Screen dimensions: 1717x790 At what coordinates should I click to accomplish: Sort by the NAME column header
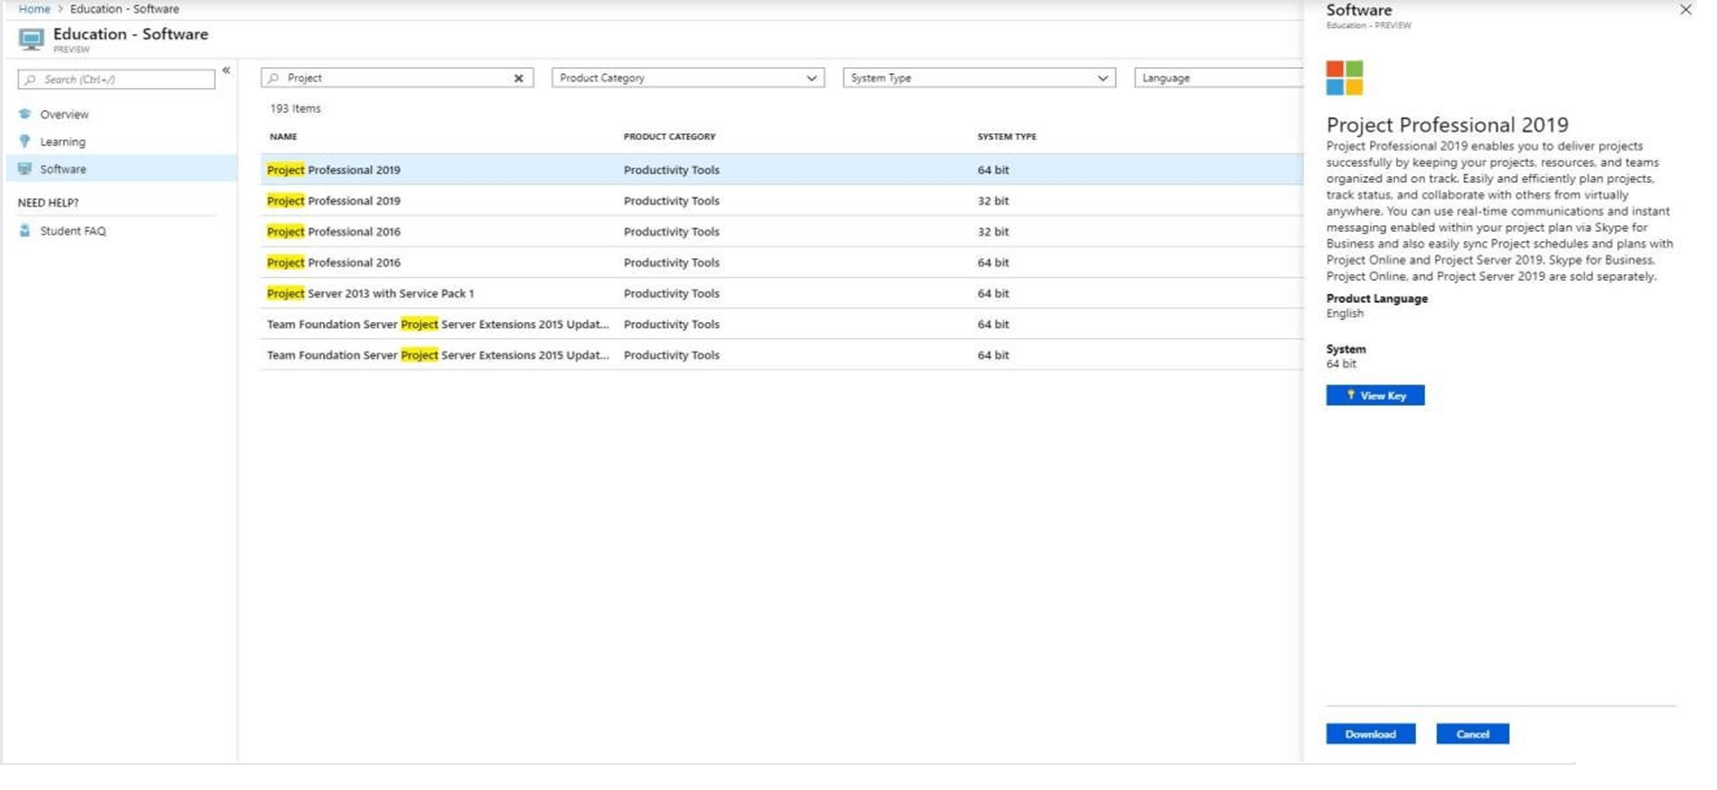[283, 136]
